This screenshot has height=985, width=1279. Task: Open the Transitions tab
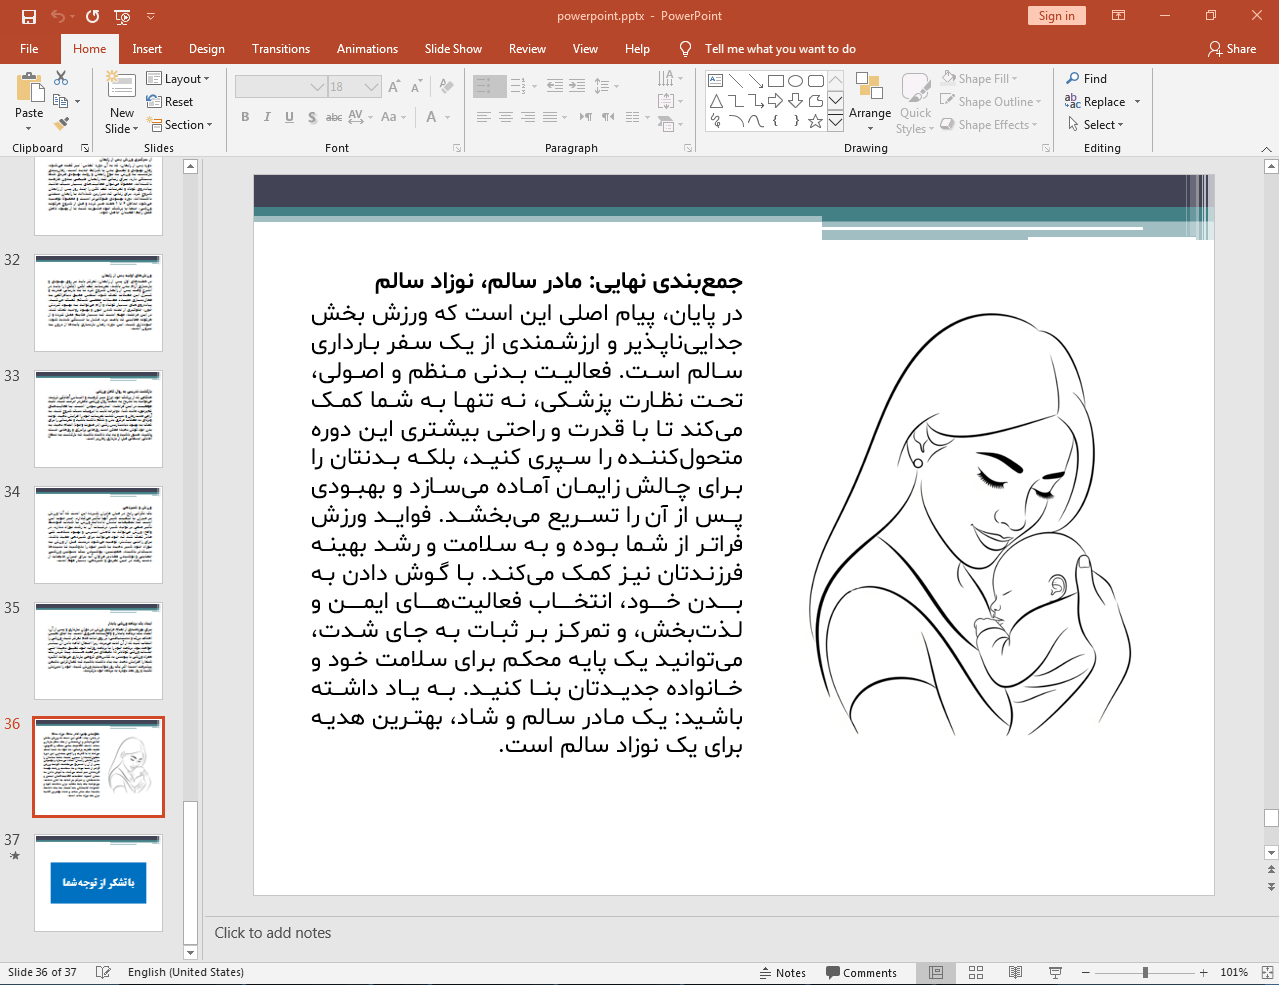pos(280,49)
